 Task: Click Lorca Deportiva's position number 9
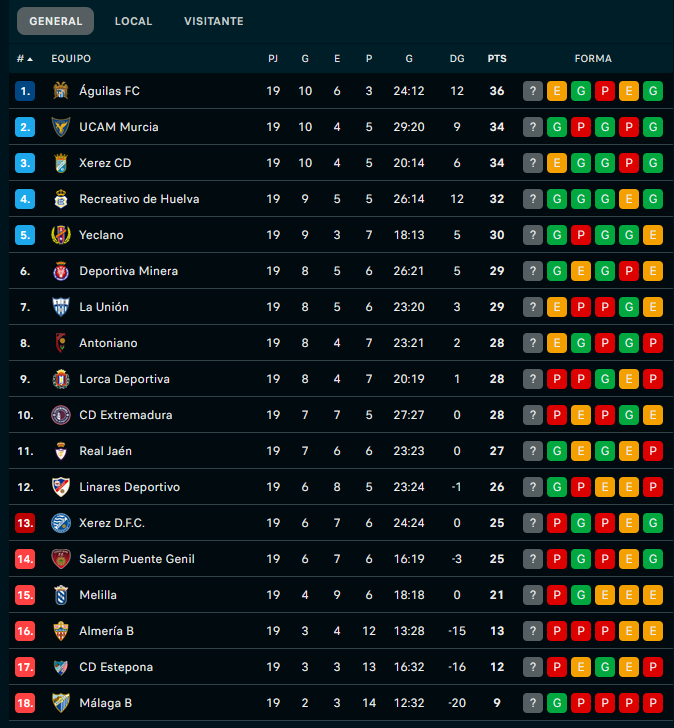point(25,379)
